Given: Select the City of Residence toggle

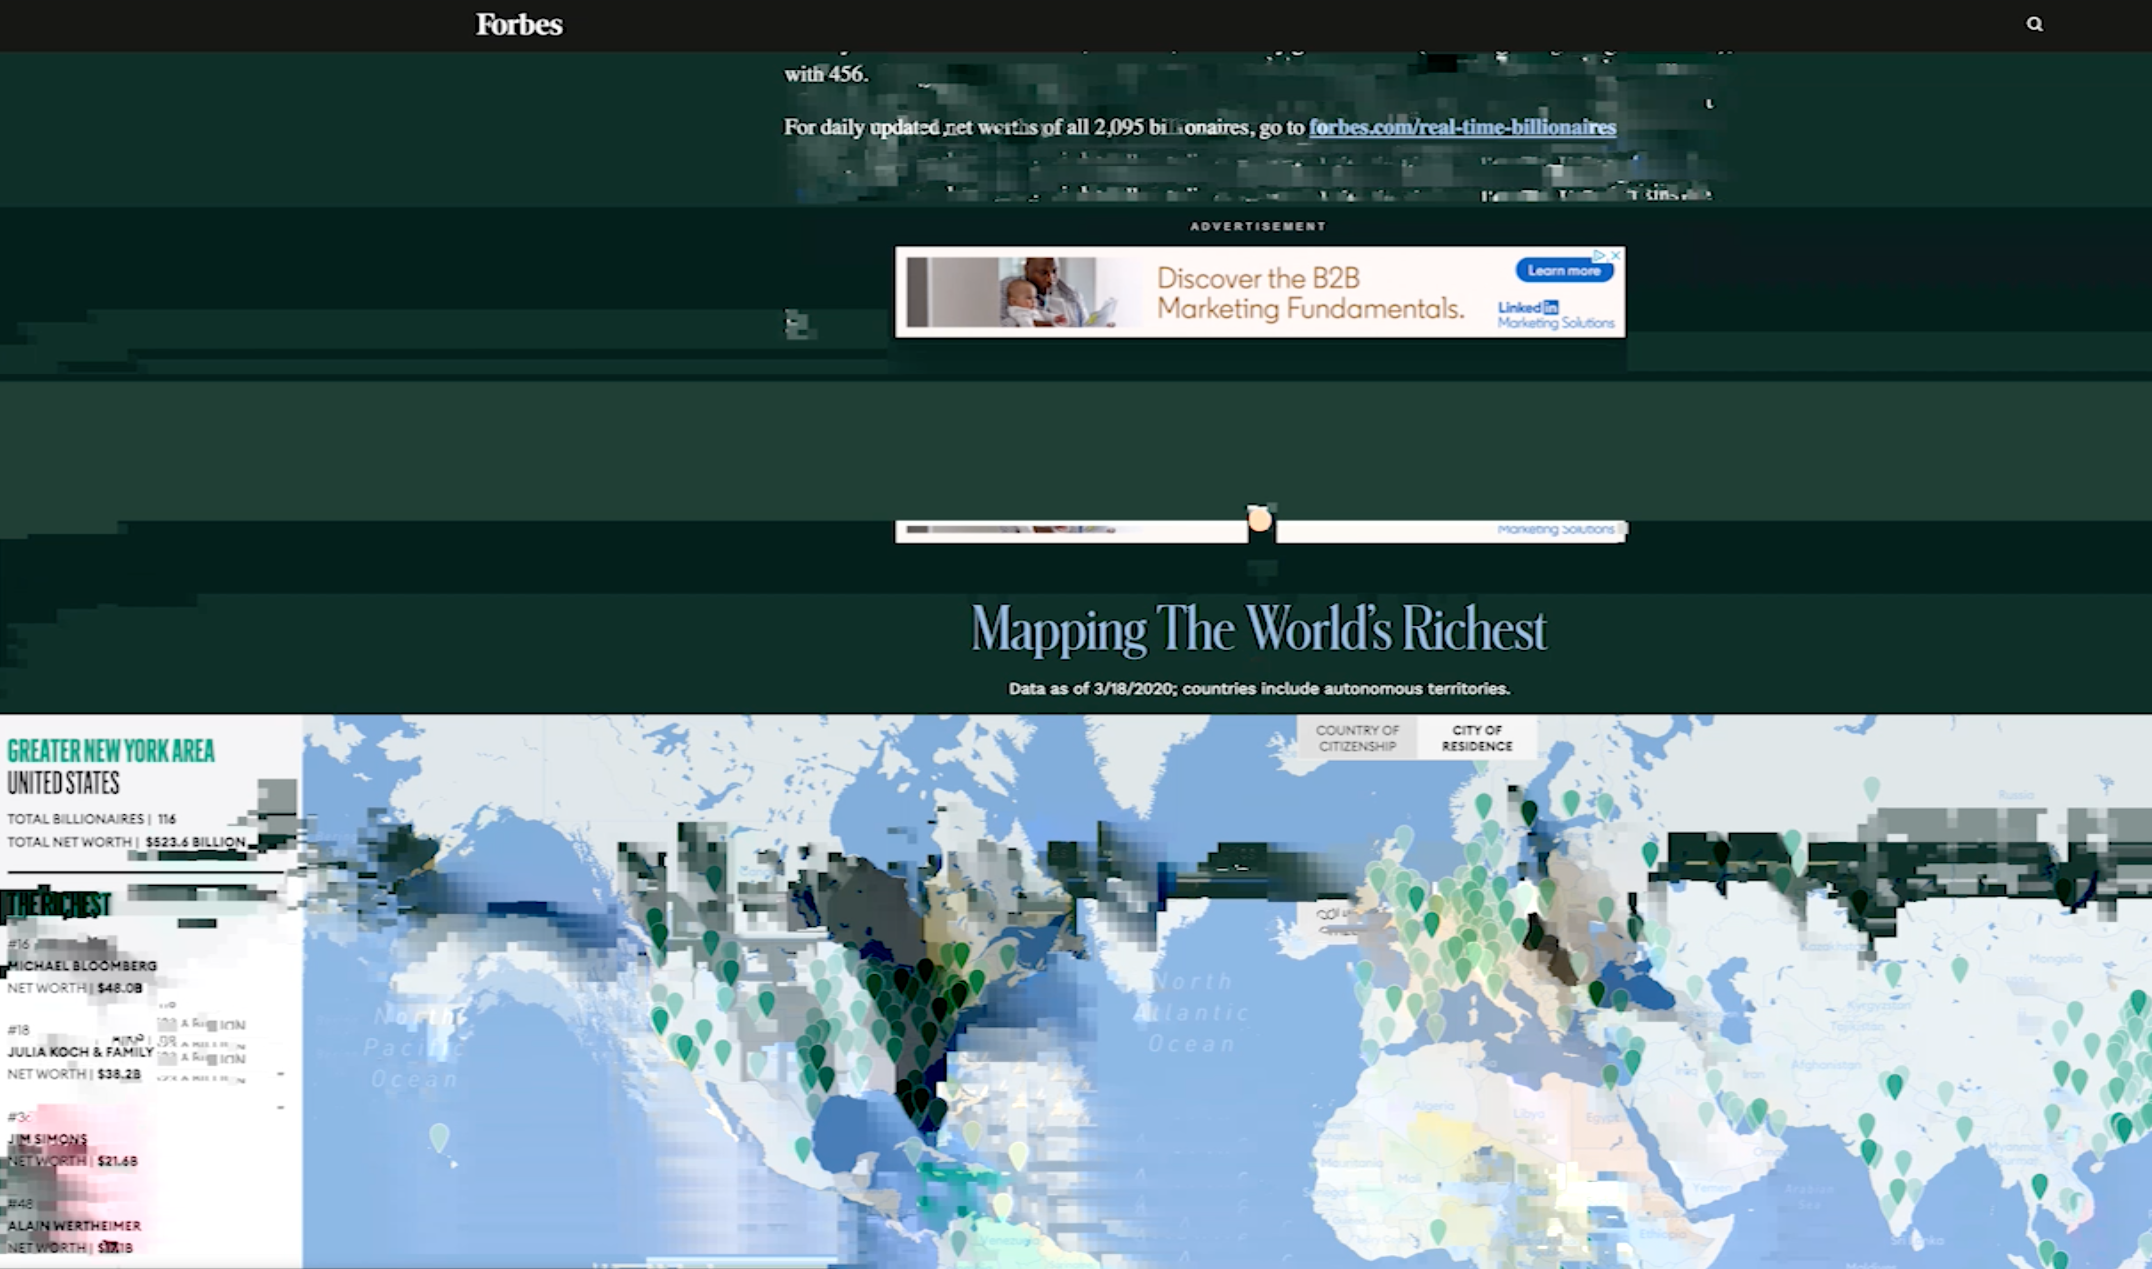Looking at the screenshot, I should (x=1477, y=738).
